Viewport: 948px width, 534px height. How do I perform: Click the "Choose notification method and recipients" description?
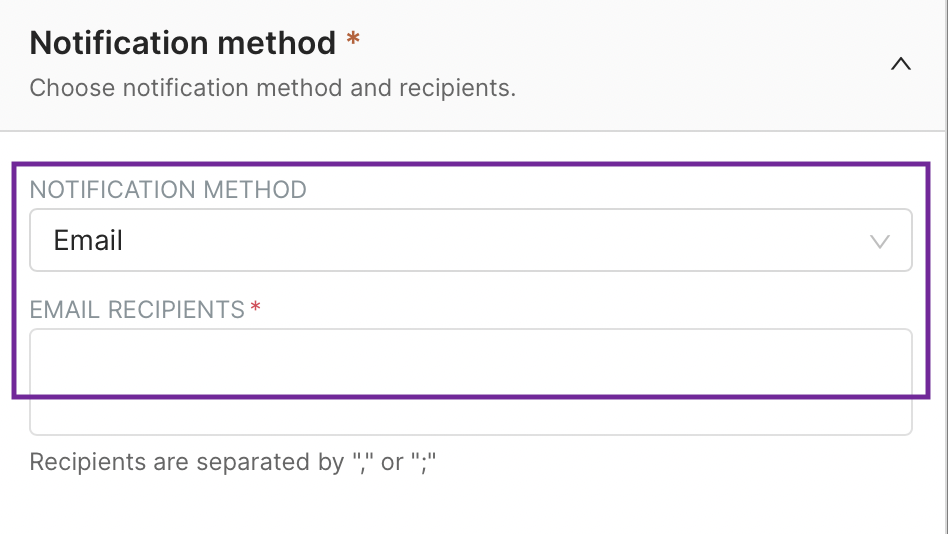[272, 88]
